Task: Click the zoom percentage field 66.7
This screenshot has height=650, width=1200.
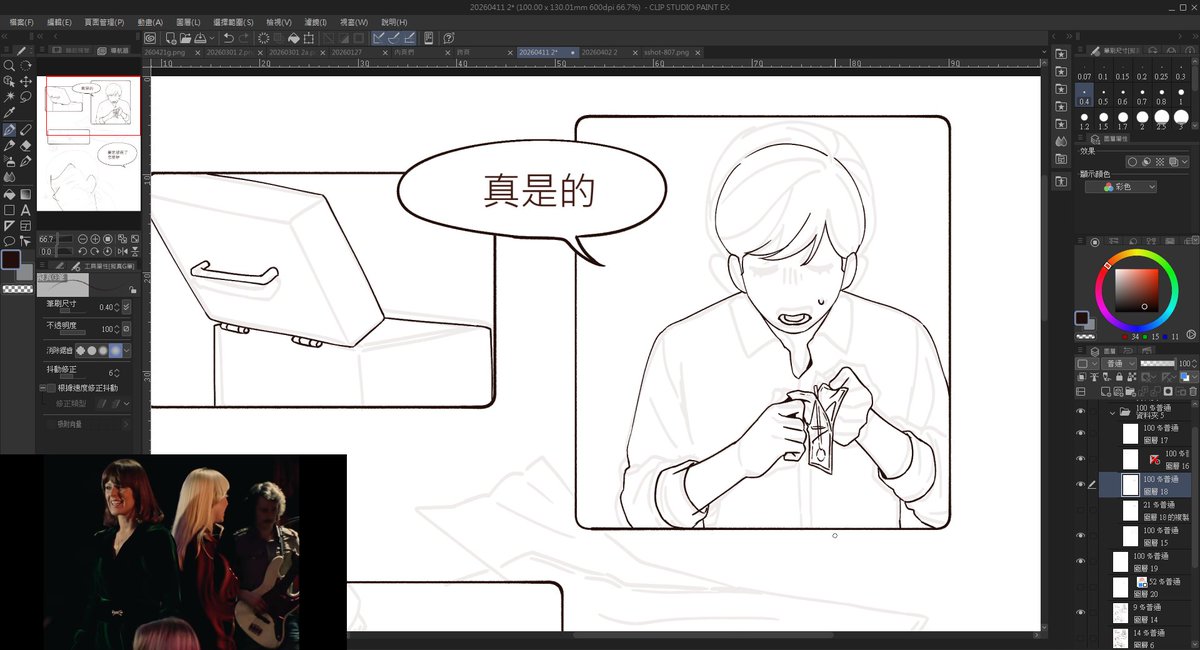Action: click(x=46, y=239)
